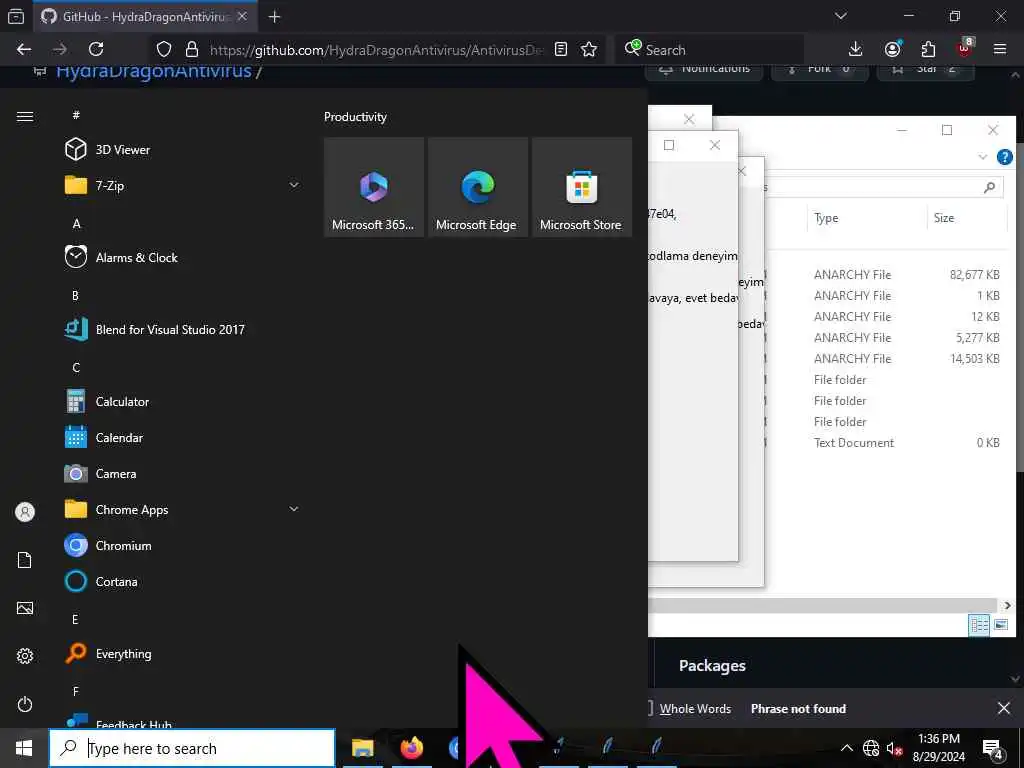Open Firefox list all tabs dropdown
This screenshot has height=768, width=1024.
[x=841, y=16]
